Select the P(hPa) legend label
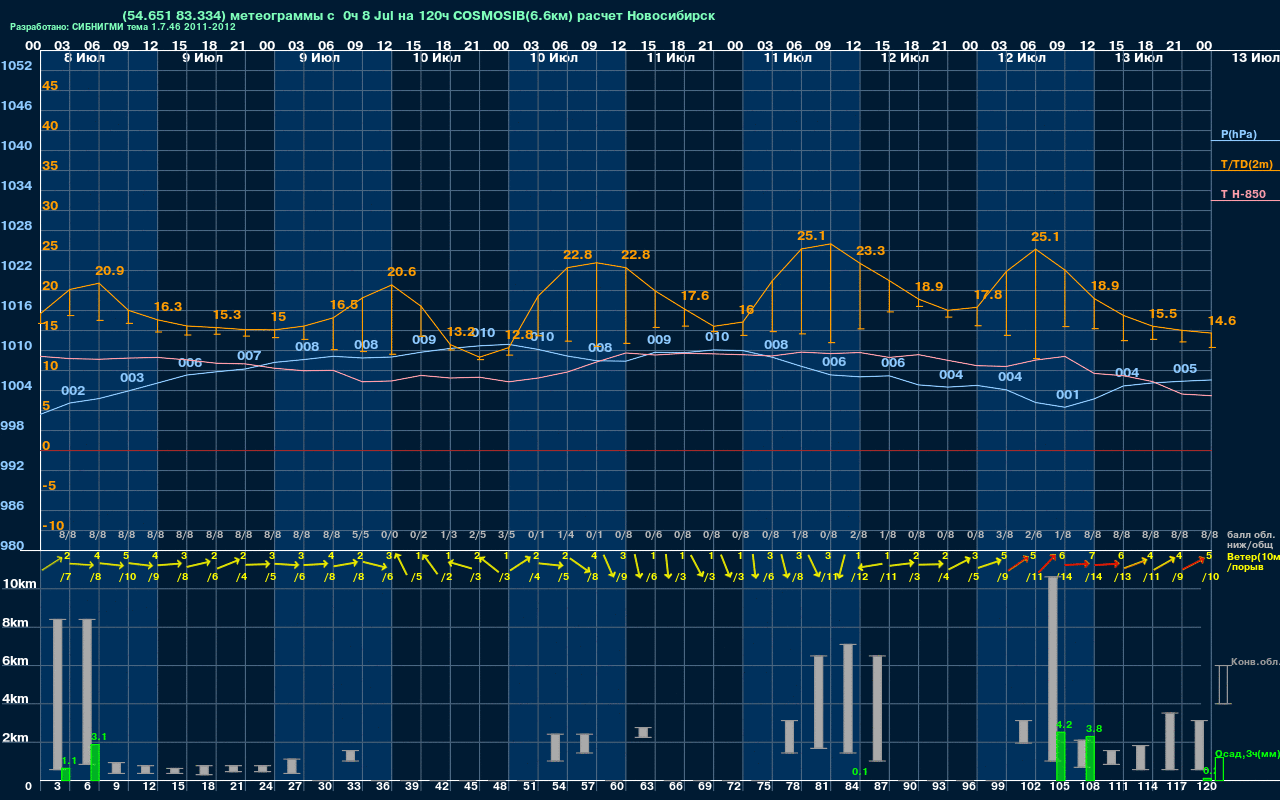 tap(1239, 134)
